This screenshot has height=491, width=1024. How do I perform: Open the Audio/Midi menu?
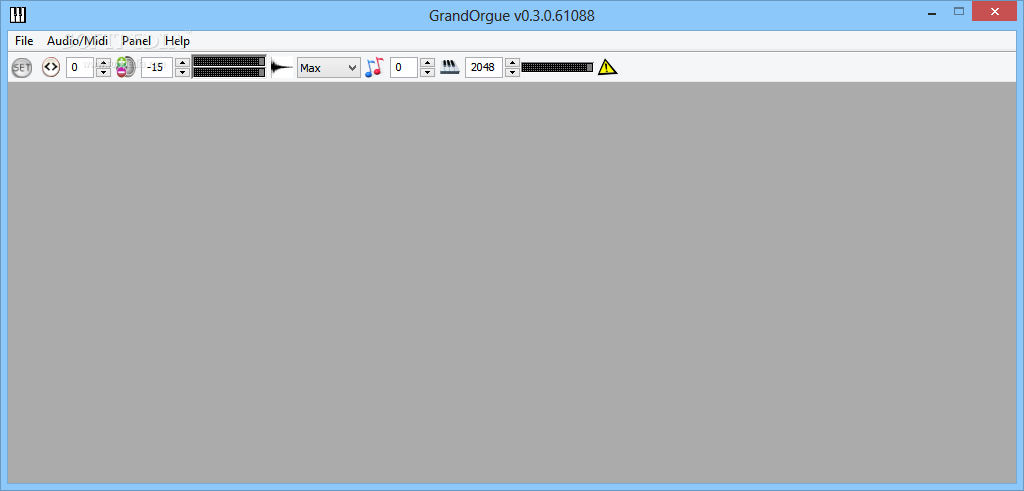tap(78, 41)
